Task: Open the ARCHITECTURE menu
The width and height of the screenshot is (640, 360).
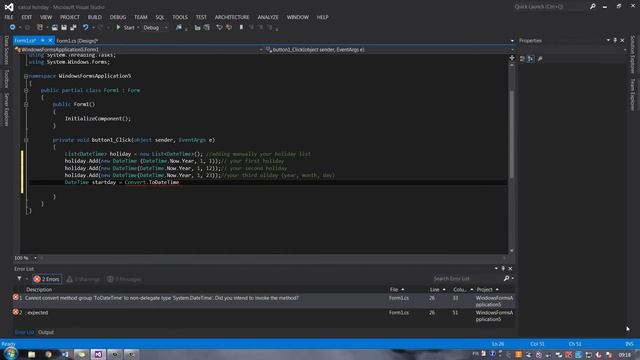Action: coord(232,17)
